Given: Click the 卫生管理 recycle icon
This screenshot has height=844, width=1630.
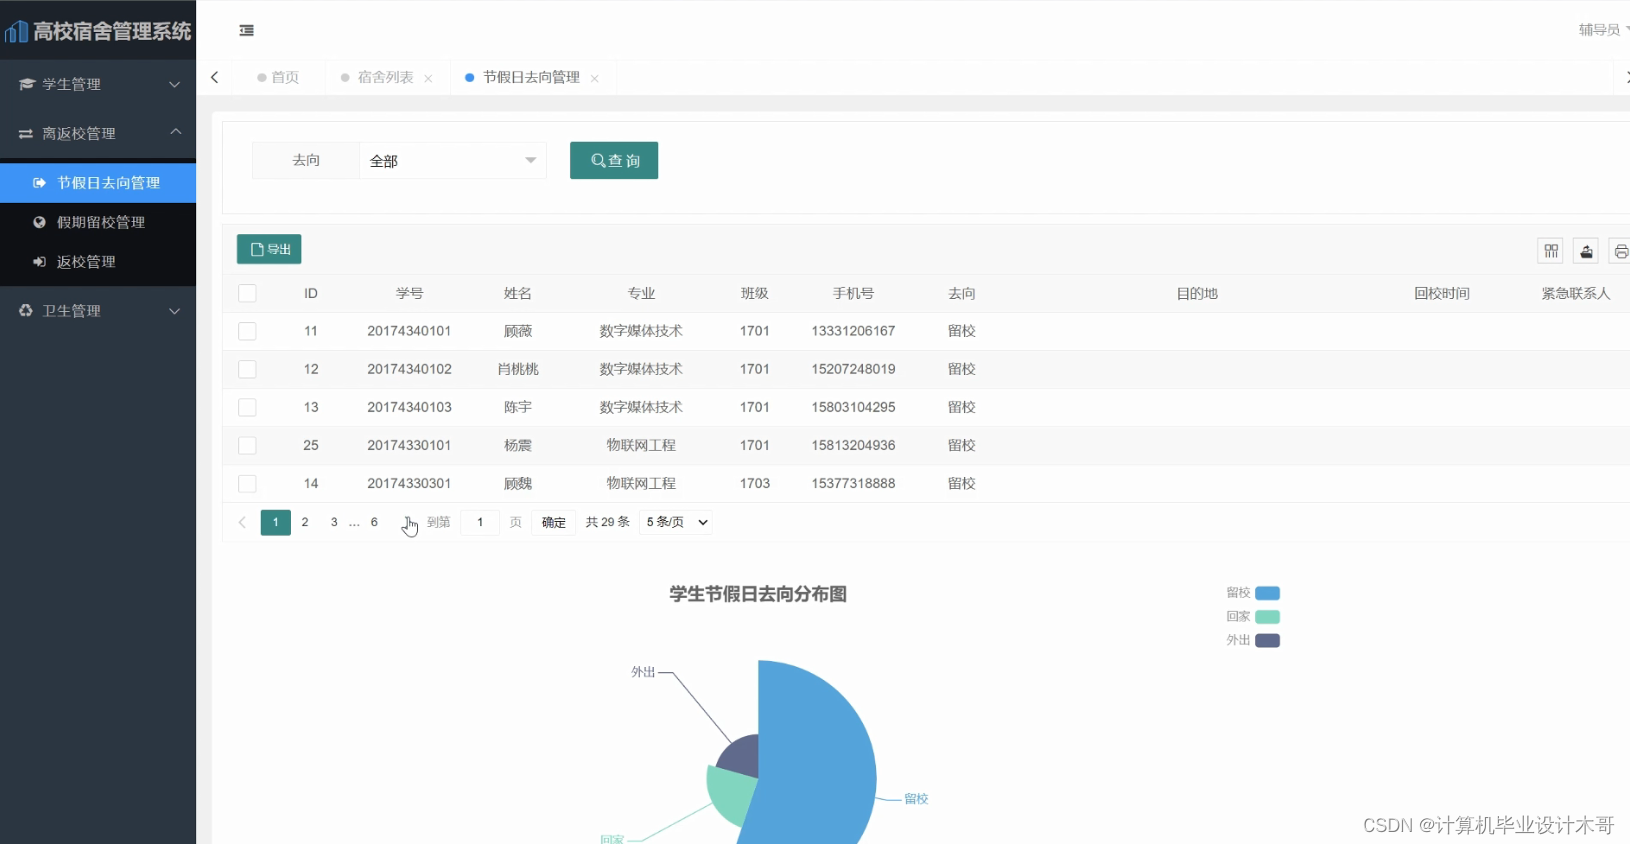Looking at the screenshot, I should [x=26, y=311].
